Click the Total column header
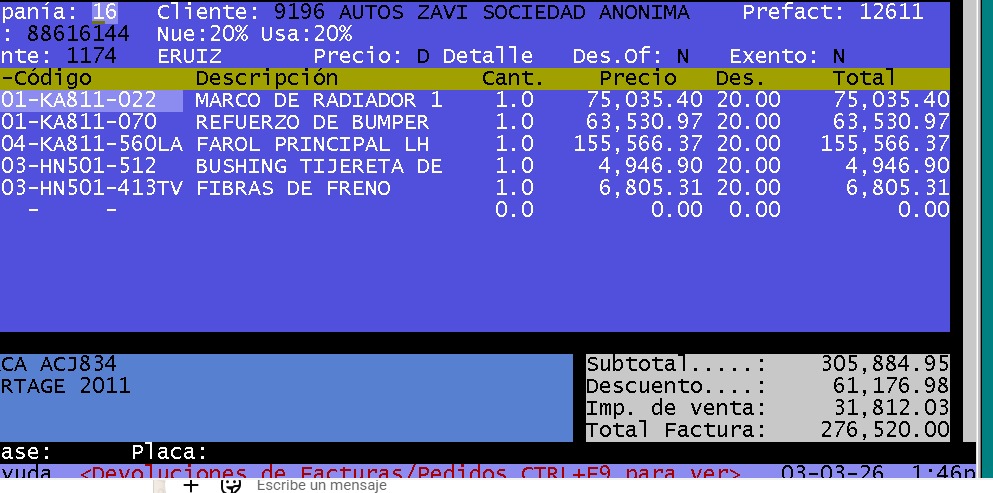This screenshot has width=993, height=493. click(x=864, y=78)
